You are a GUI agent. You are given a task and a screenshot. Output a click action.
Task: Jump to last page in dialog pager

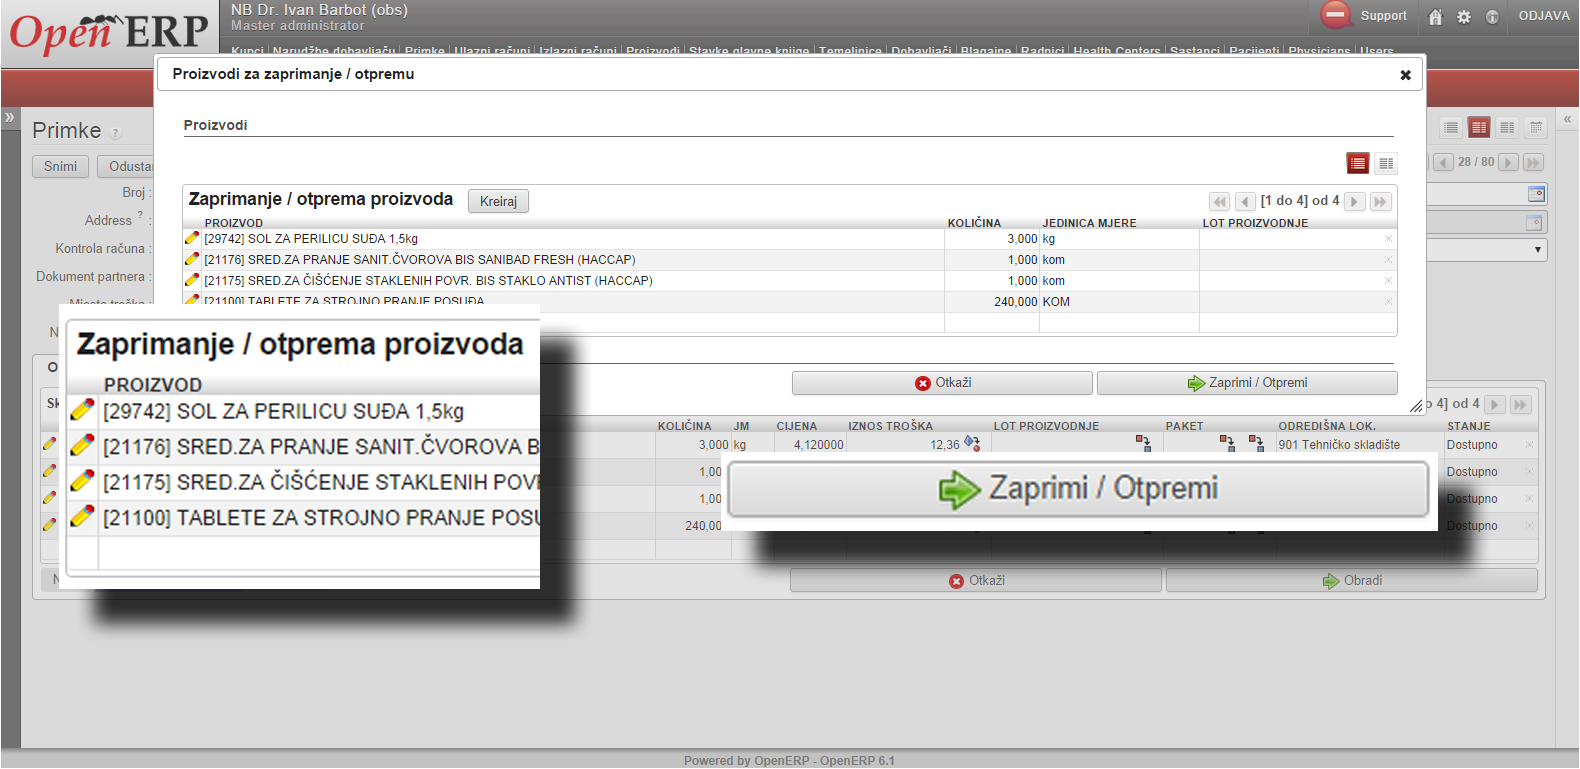(x=1381, y=201)
